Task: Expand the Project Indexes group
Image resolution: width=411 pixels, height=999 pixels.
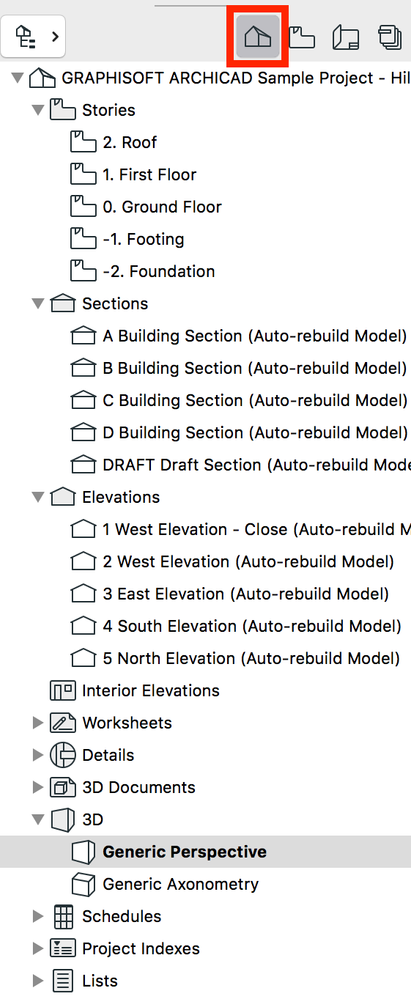Action: 38,949
